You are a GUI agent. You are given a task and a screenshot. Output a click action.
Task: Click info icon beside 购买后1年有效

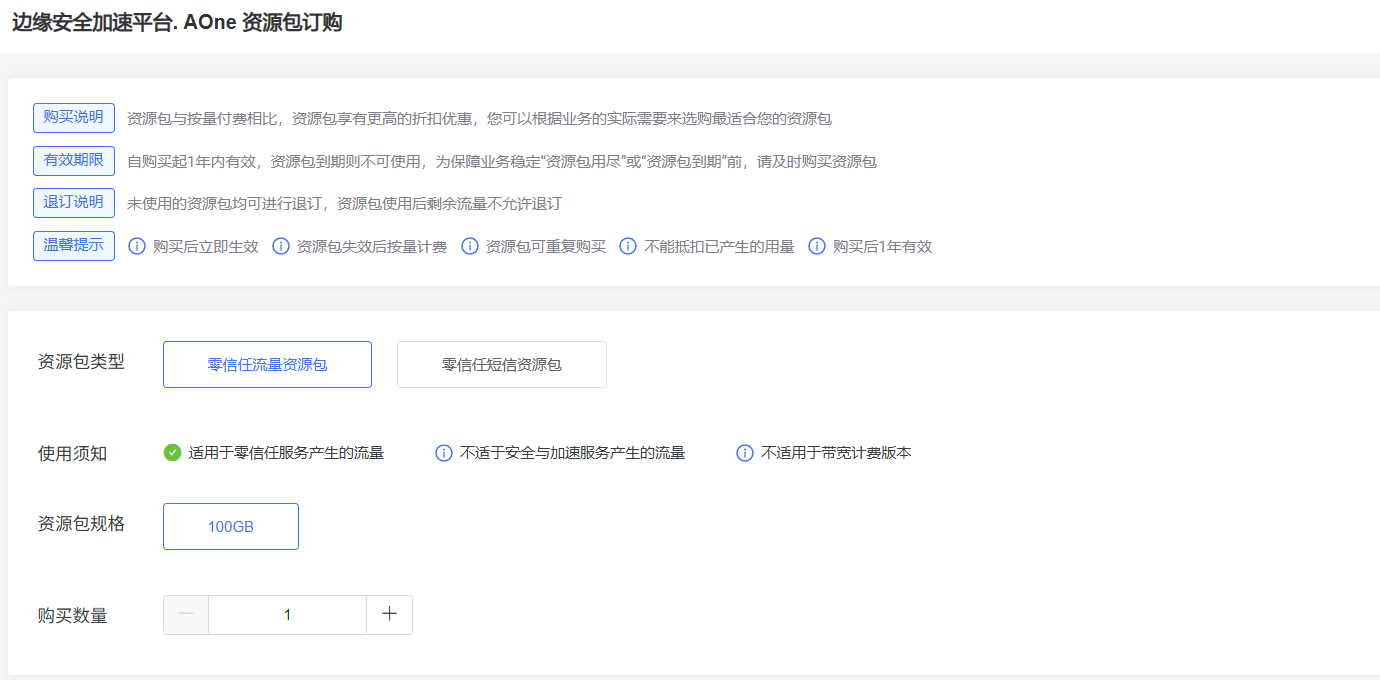pyautogui.click(x=817, y=246)
